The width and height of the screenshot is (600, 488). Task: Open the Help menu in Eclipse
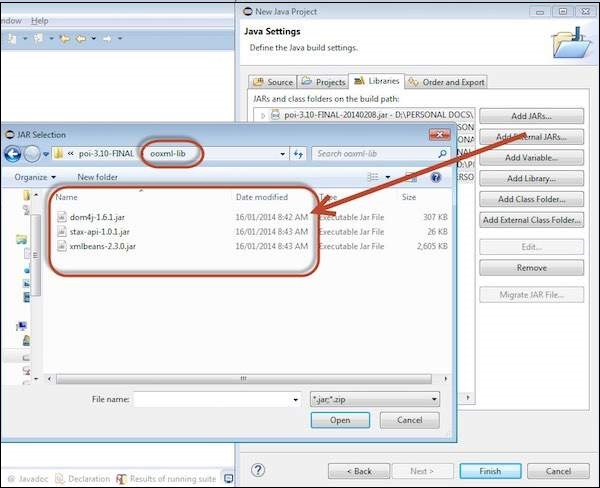click(40, 21)
